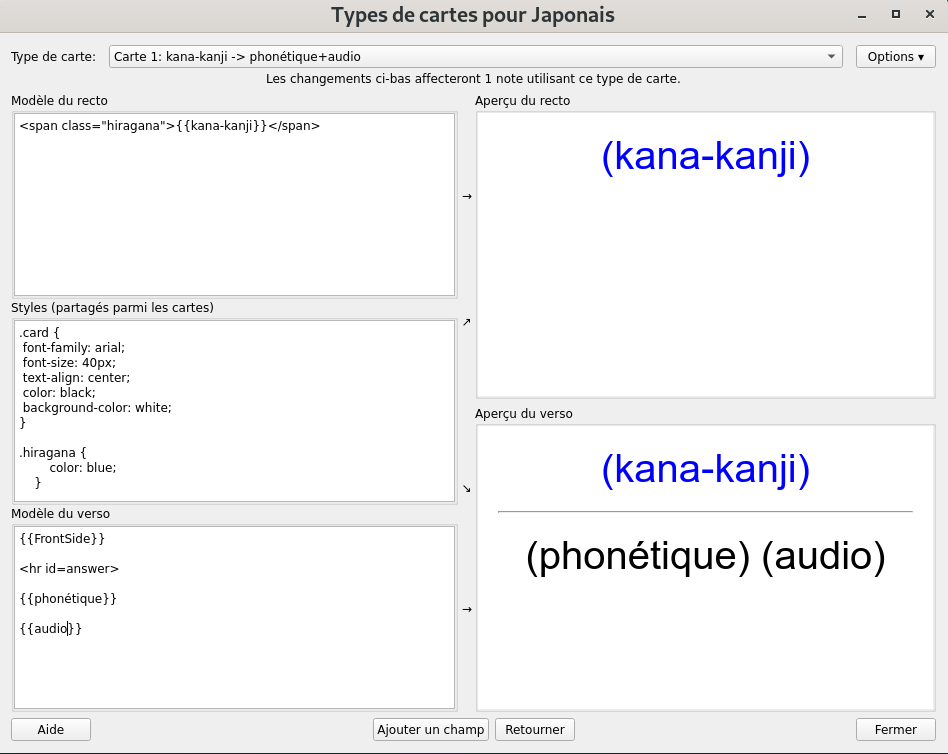The width and height of the screenshot is (948, 754).
Task: Click the Aide button
Action: (51, 730)
